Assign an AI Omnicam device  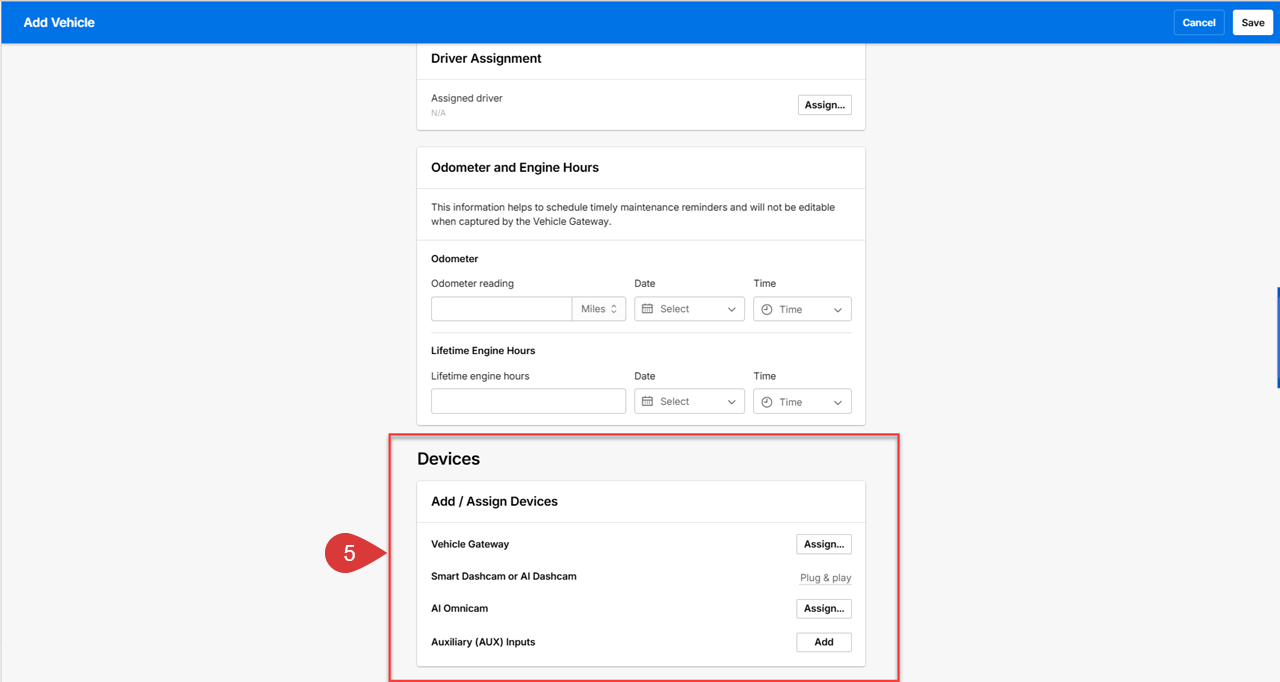[824, 608]
